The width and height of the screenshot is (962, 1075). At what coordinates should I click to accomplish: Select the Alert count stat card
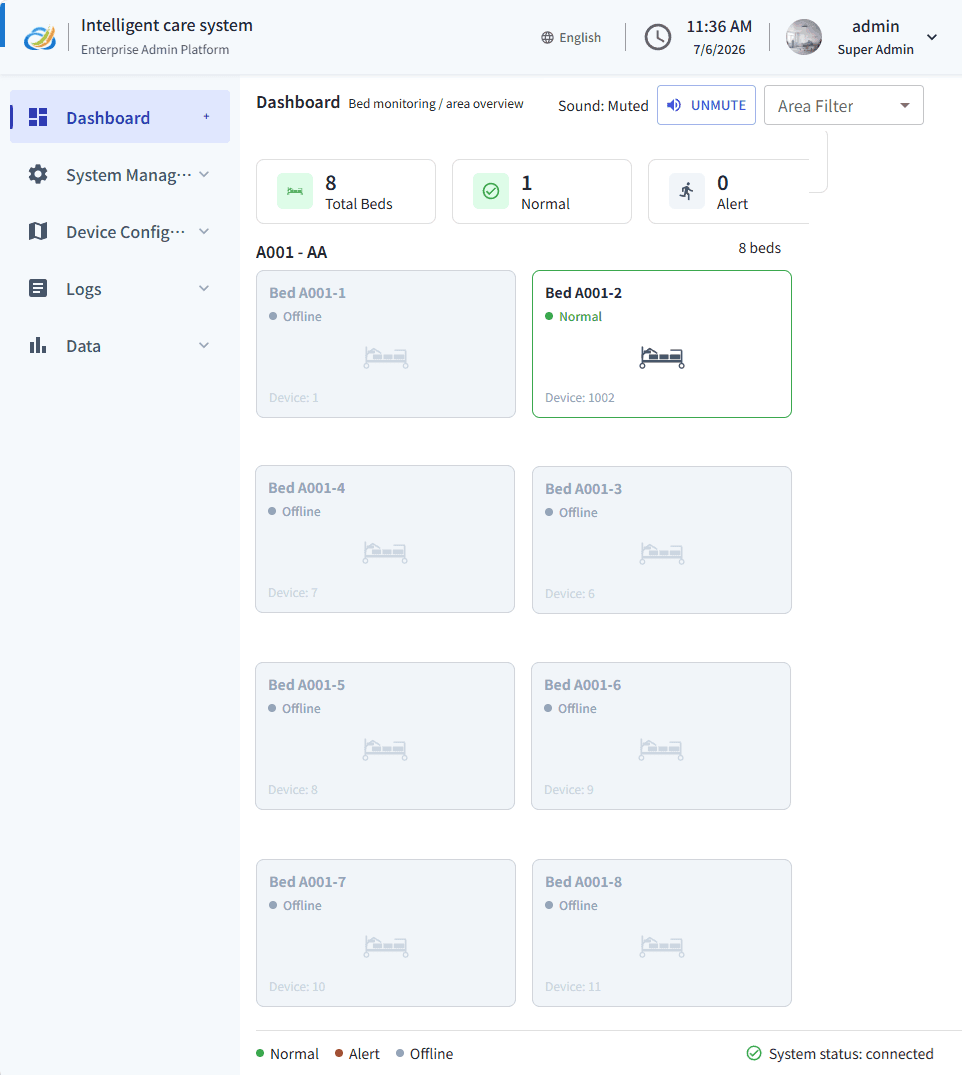pos(729,192)
